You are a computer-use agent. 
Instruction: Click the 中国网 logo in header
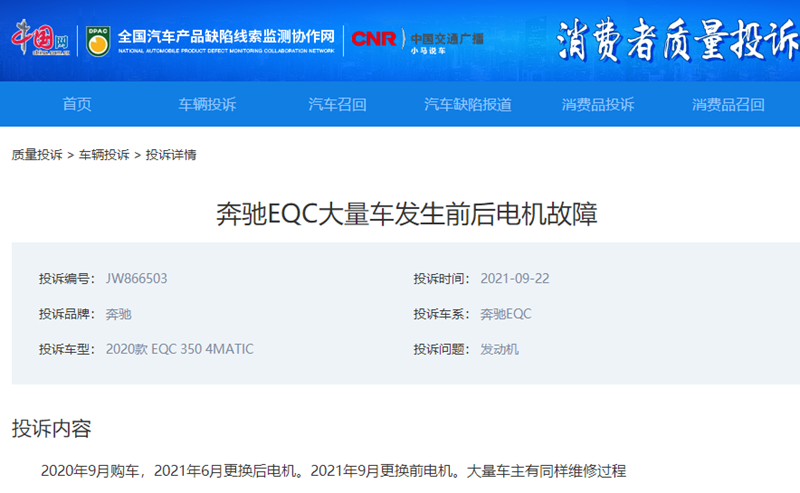pos(41,39)
